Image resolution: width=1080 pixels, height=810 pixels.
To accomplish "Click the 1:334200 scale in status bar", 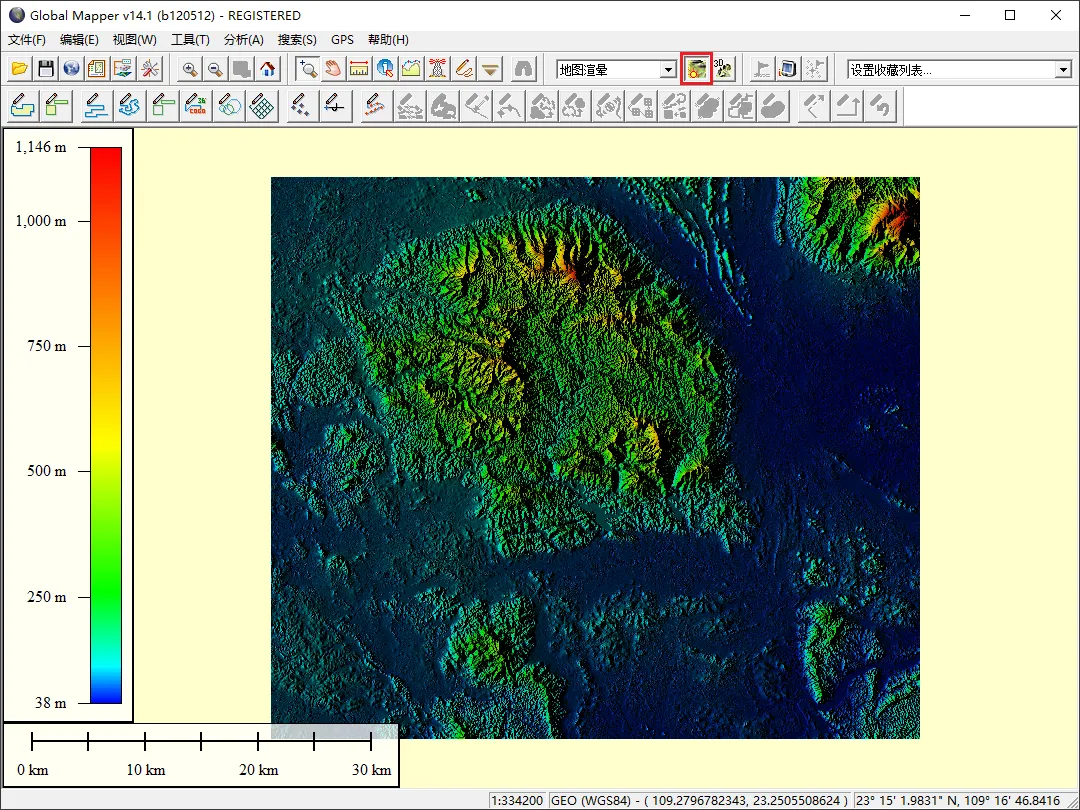I will [x=517, y=800].
